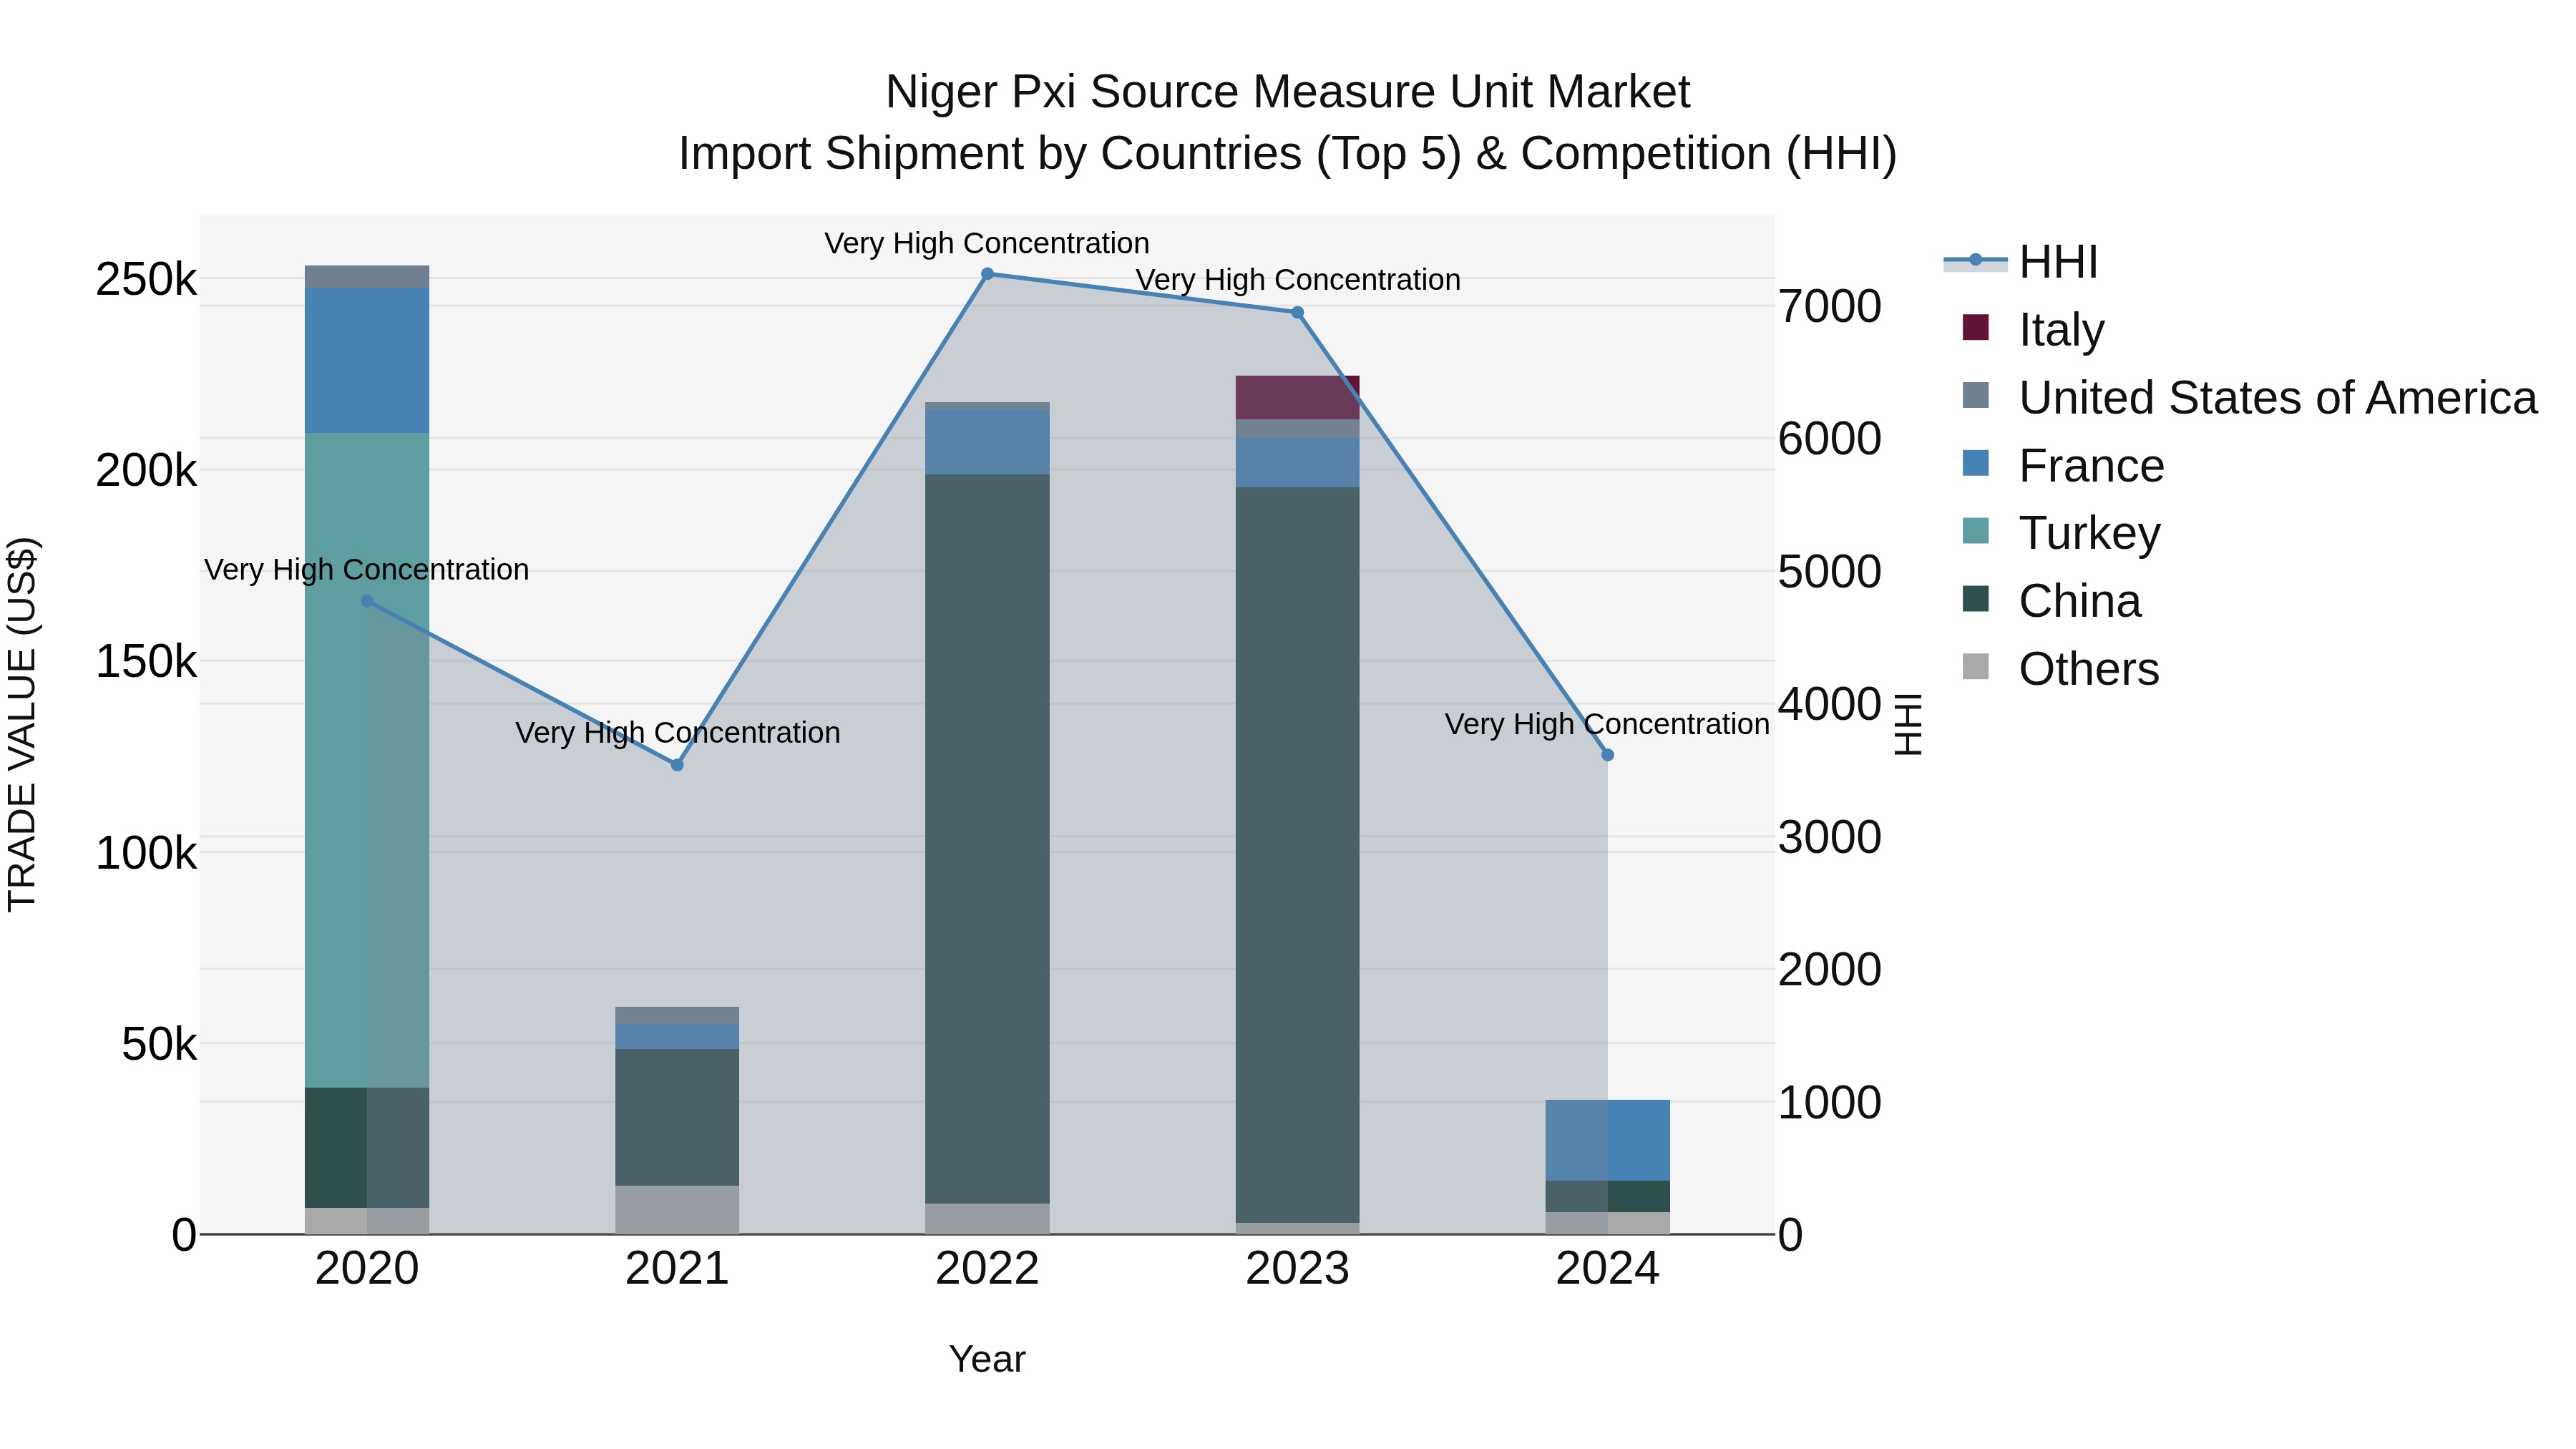The width and height of the screenshot is (2576, 1449).
Task: Click the France segment of the 2024 bar
Action: point(1607,1140)
